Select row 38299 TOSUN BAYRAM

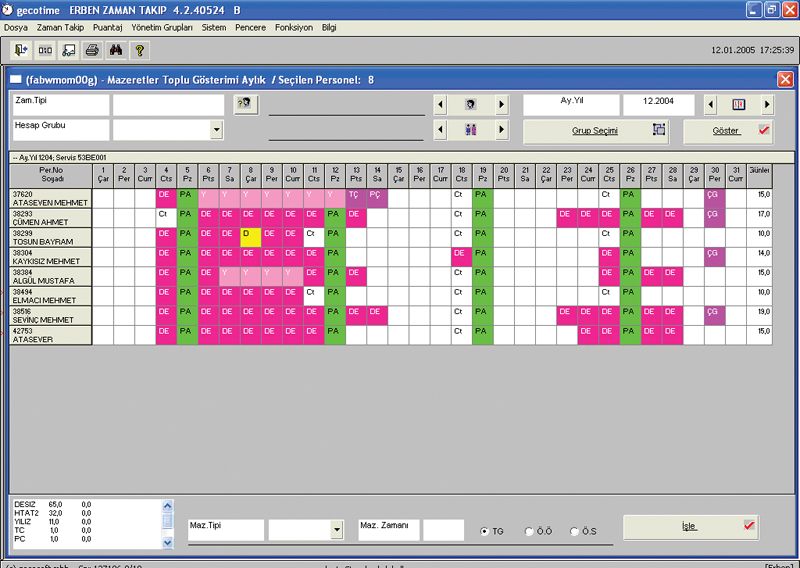(51, 237)
